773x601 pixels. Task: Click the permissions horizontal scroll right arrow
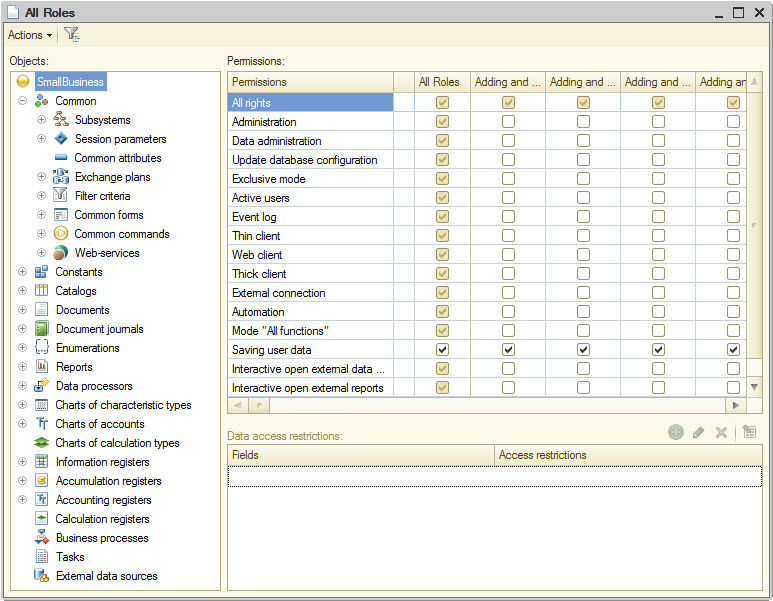click(736, 405)
